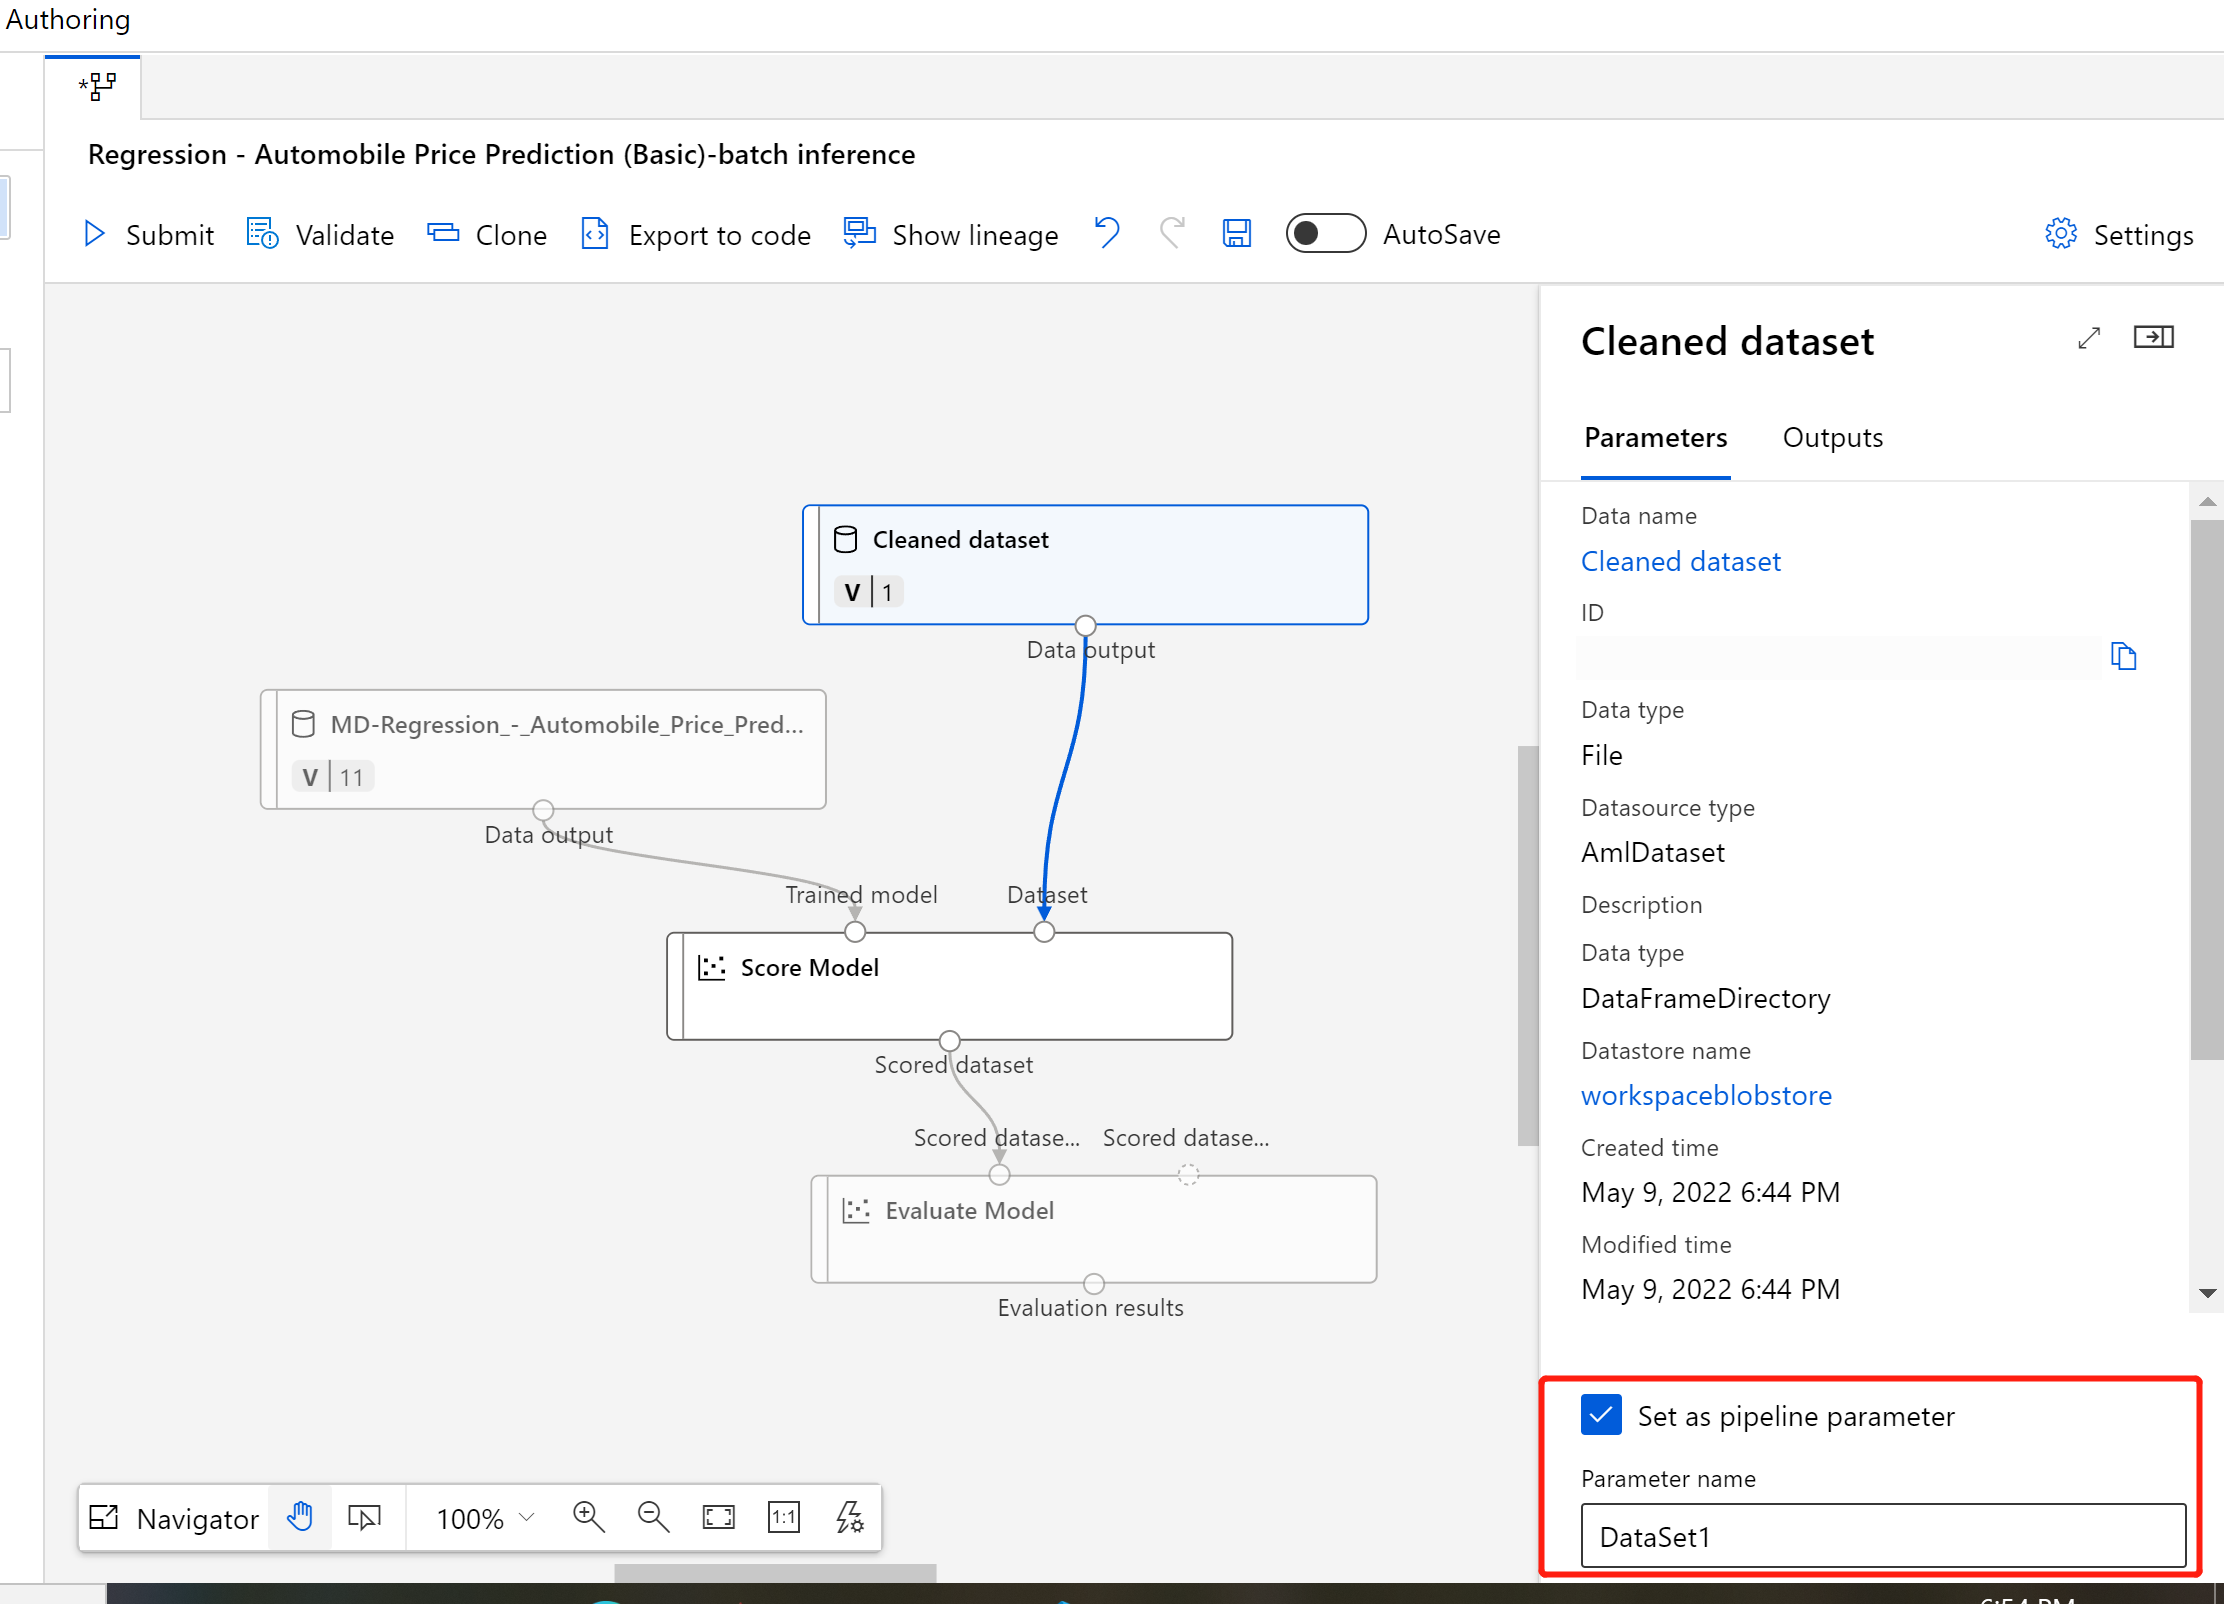Open the workspaceblobstore link
Viewport: 2224px width, 1604px height.
point(1706,1095)
